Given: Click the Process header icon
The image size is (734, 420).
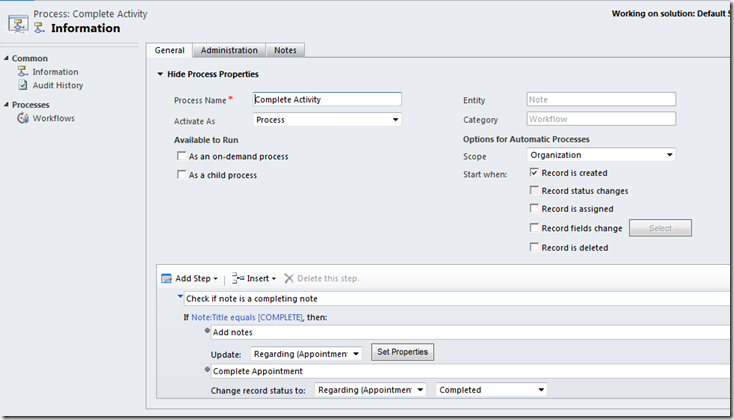Looking at the screenshot, I should (16, 22).
